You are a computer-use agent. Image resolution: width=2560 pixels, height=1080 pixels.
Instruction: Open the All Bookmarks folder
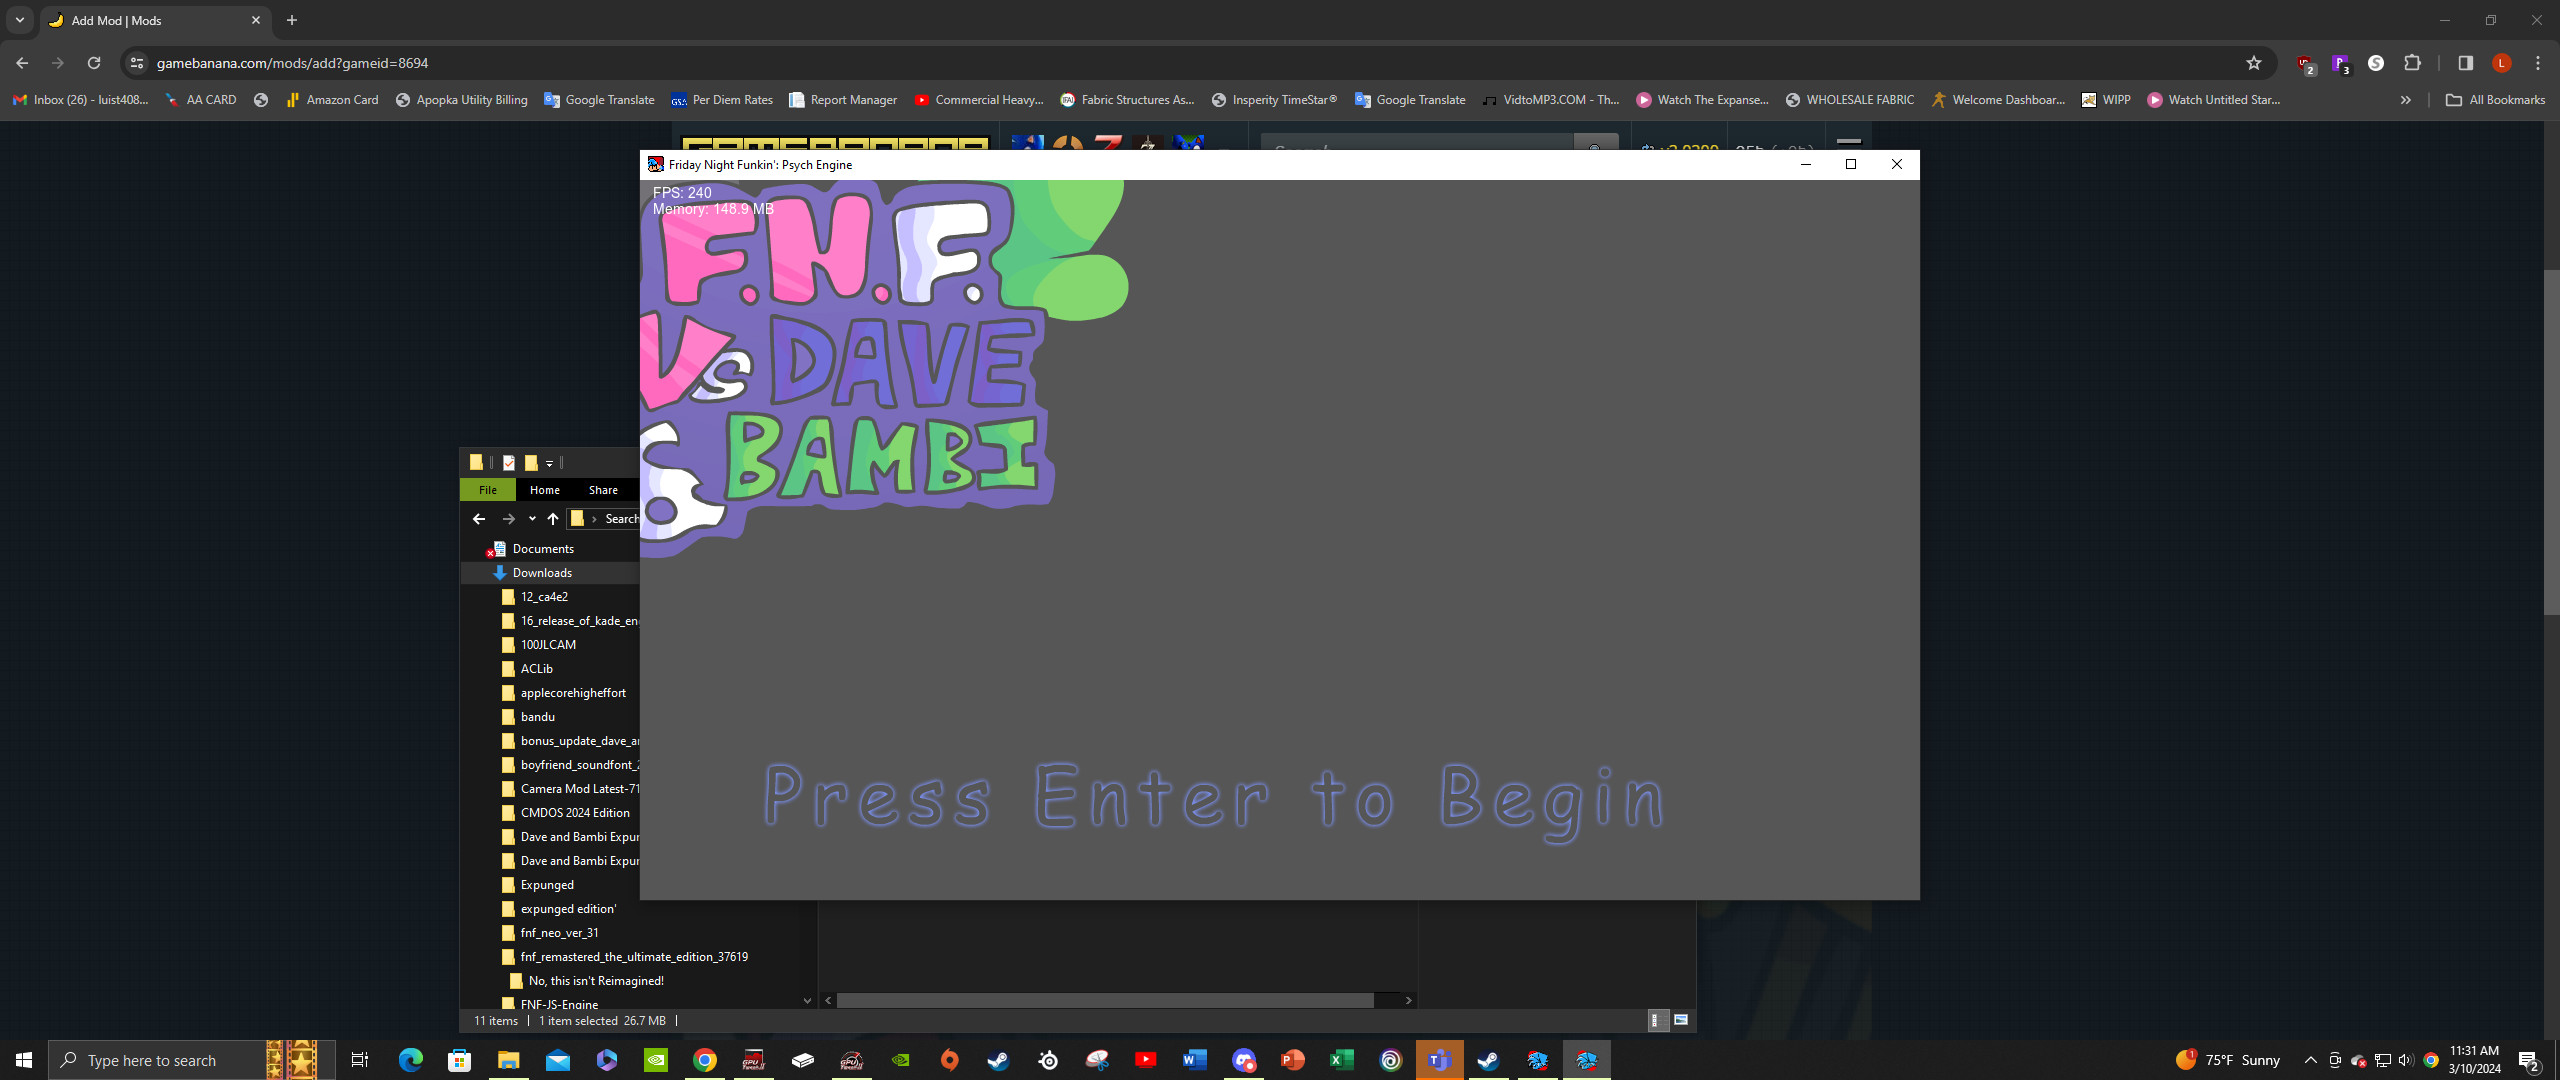pyautogui.click(x=2495, y=100)
